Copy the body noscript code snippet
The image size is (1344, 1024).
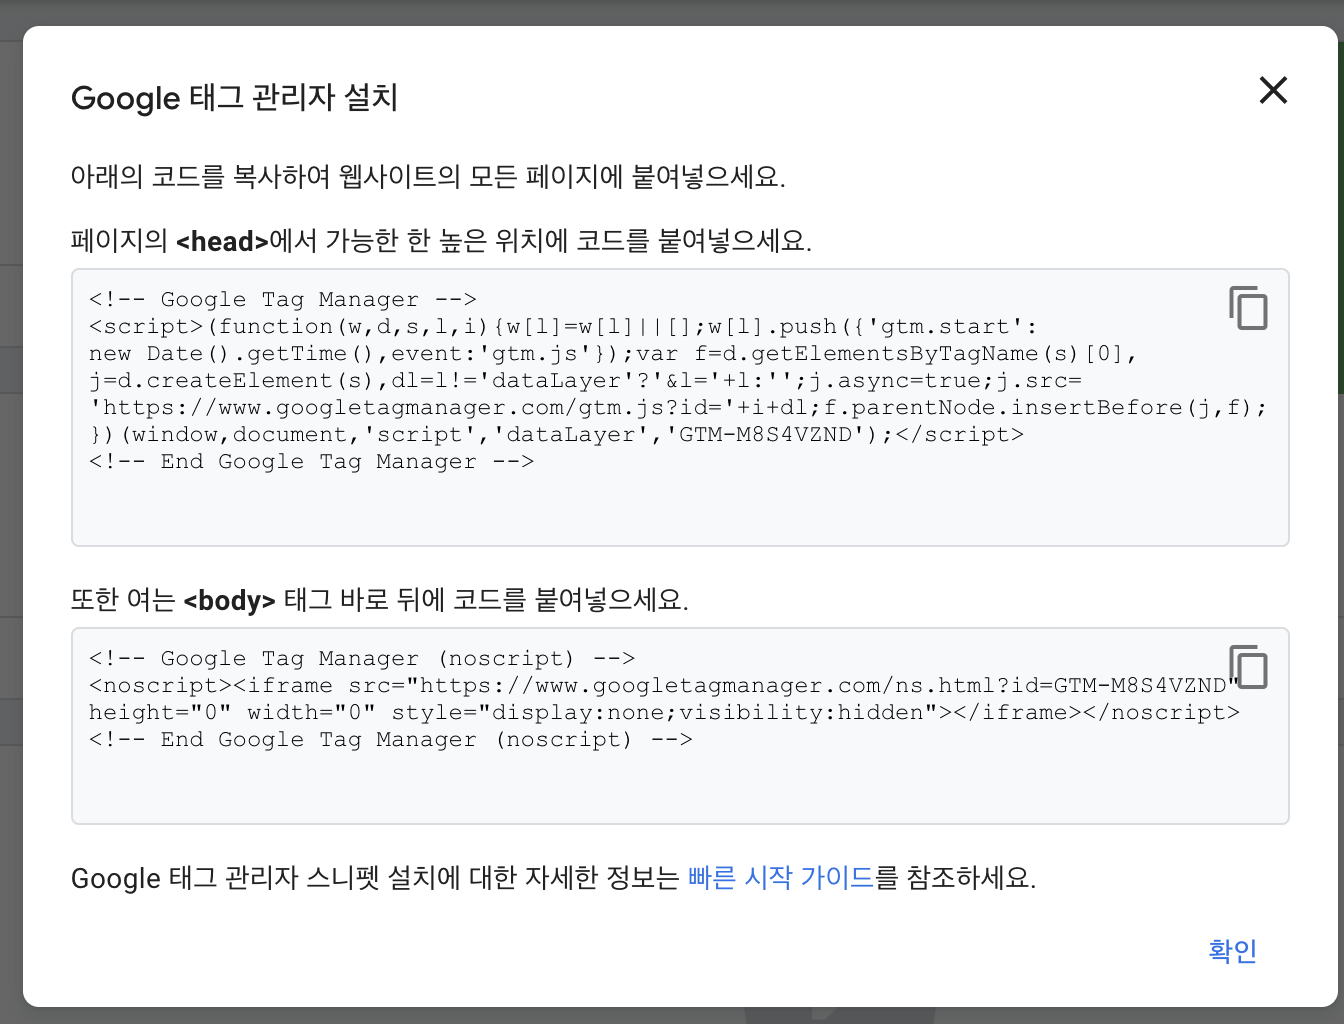[x=1248, y=667]
